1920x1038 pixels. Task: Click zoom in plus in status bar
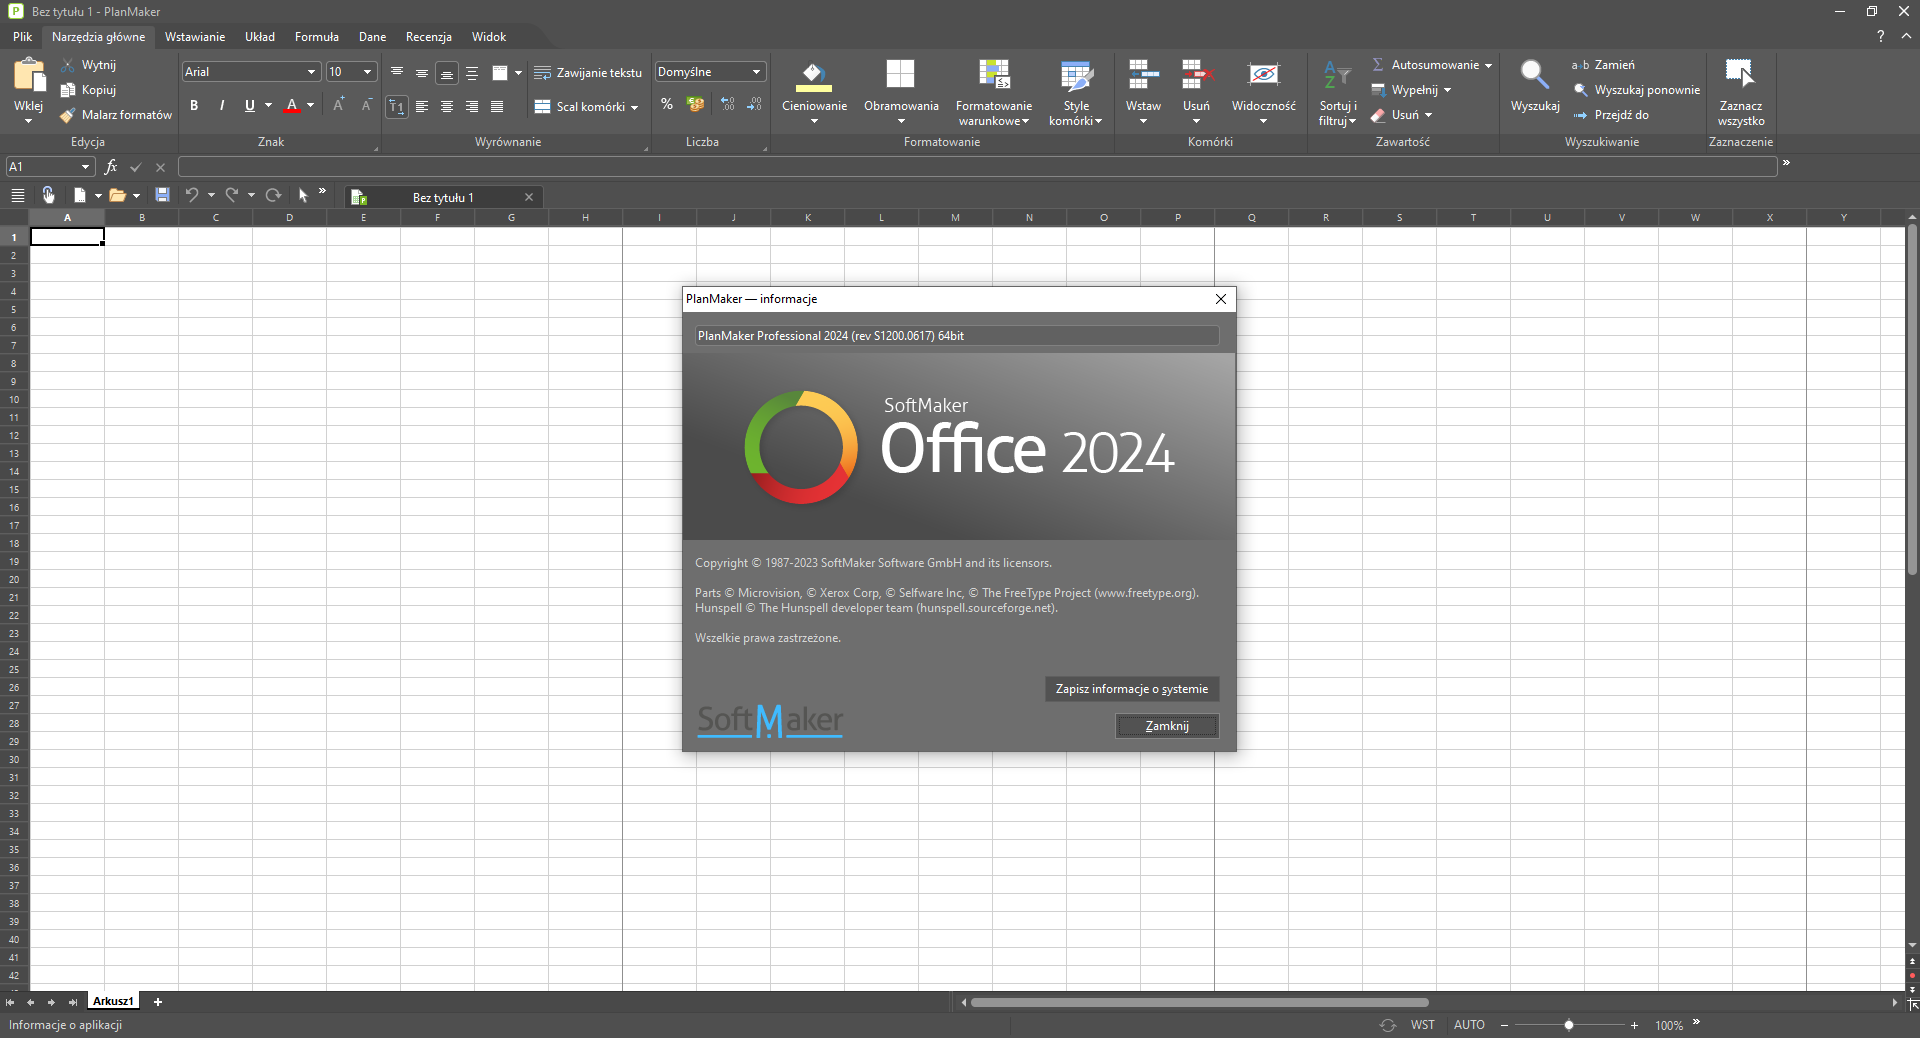coord(1634,1025)
